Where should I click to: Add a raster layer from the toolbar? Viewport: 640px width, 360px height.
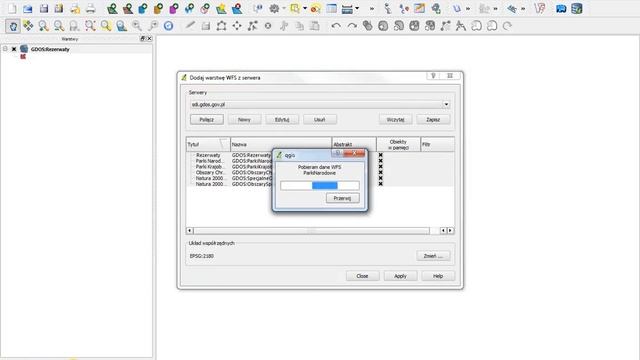[x=128, y=9]
